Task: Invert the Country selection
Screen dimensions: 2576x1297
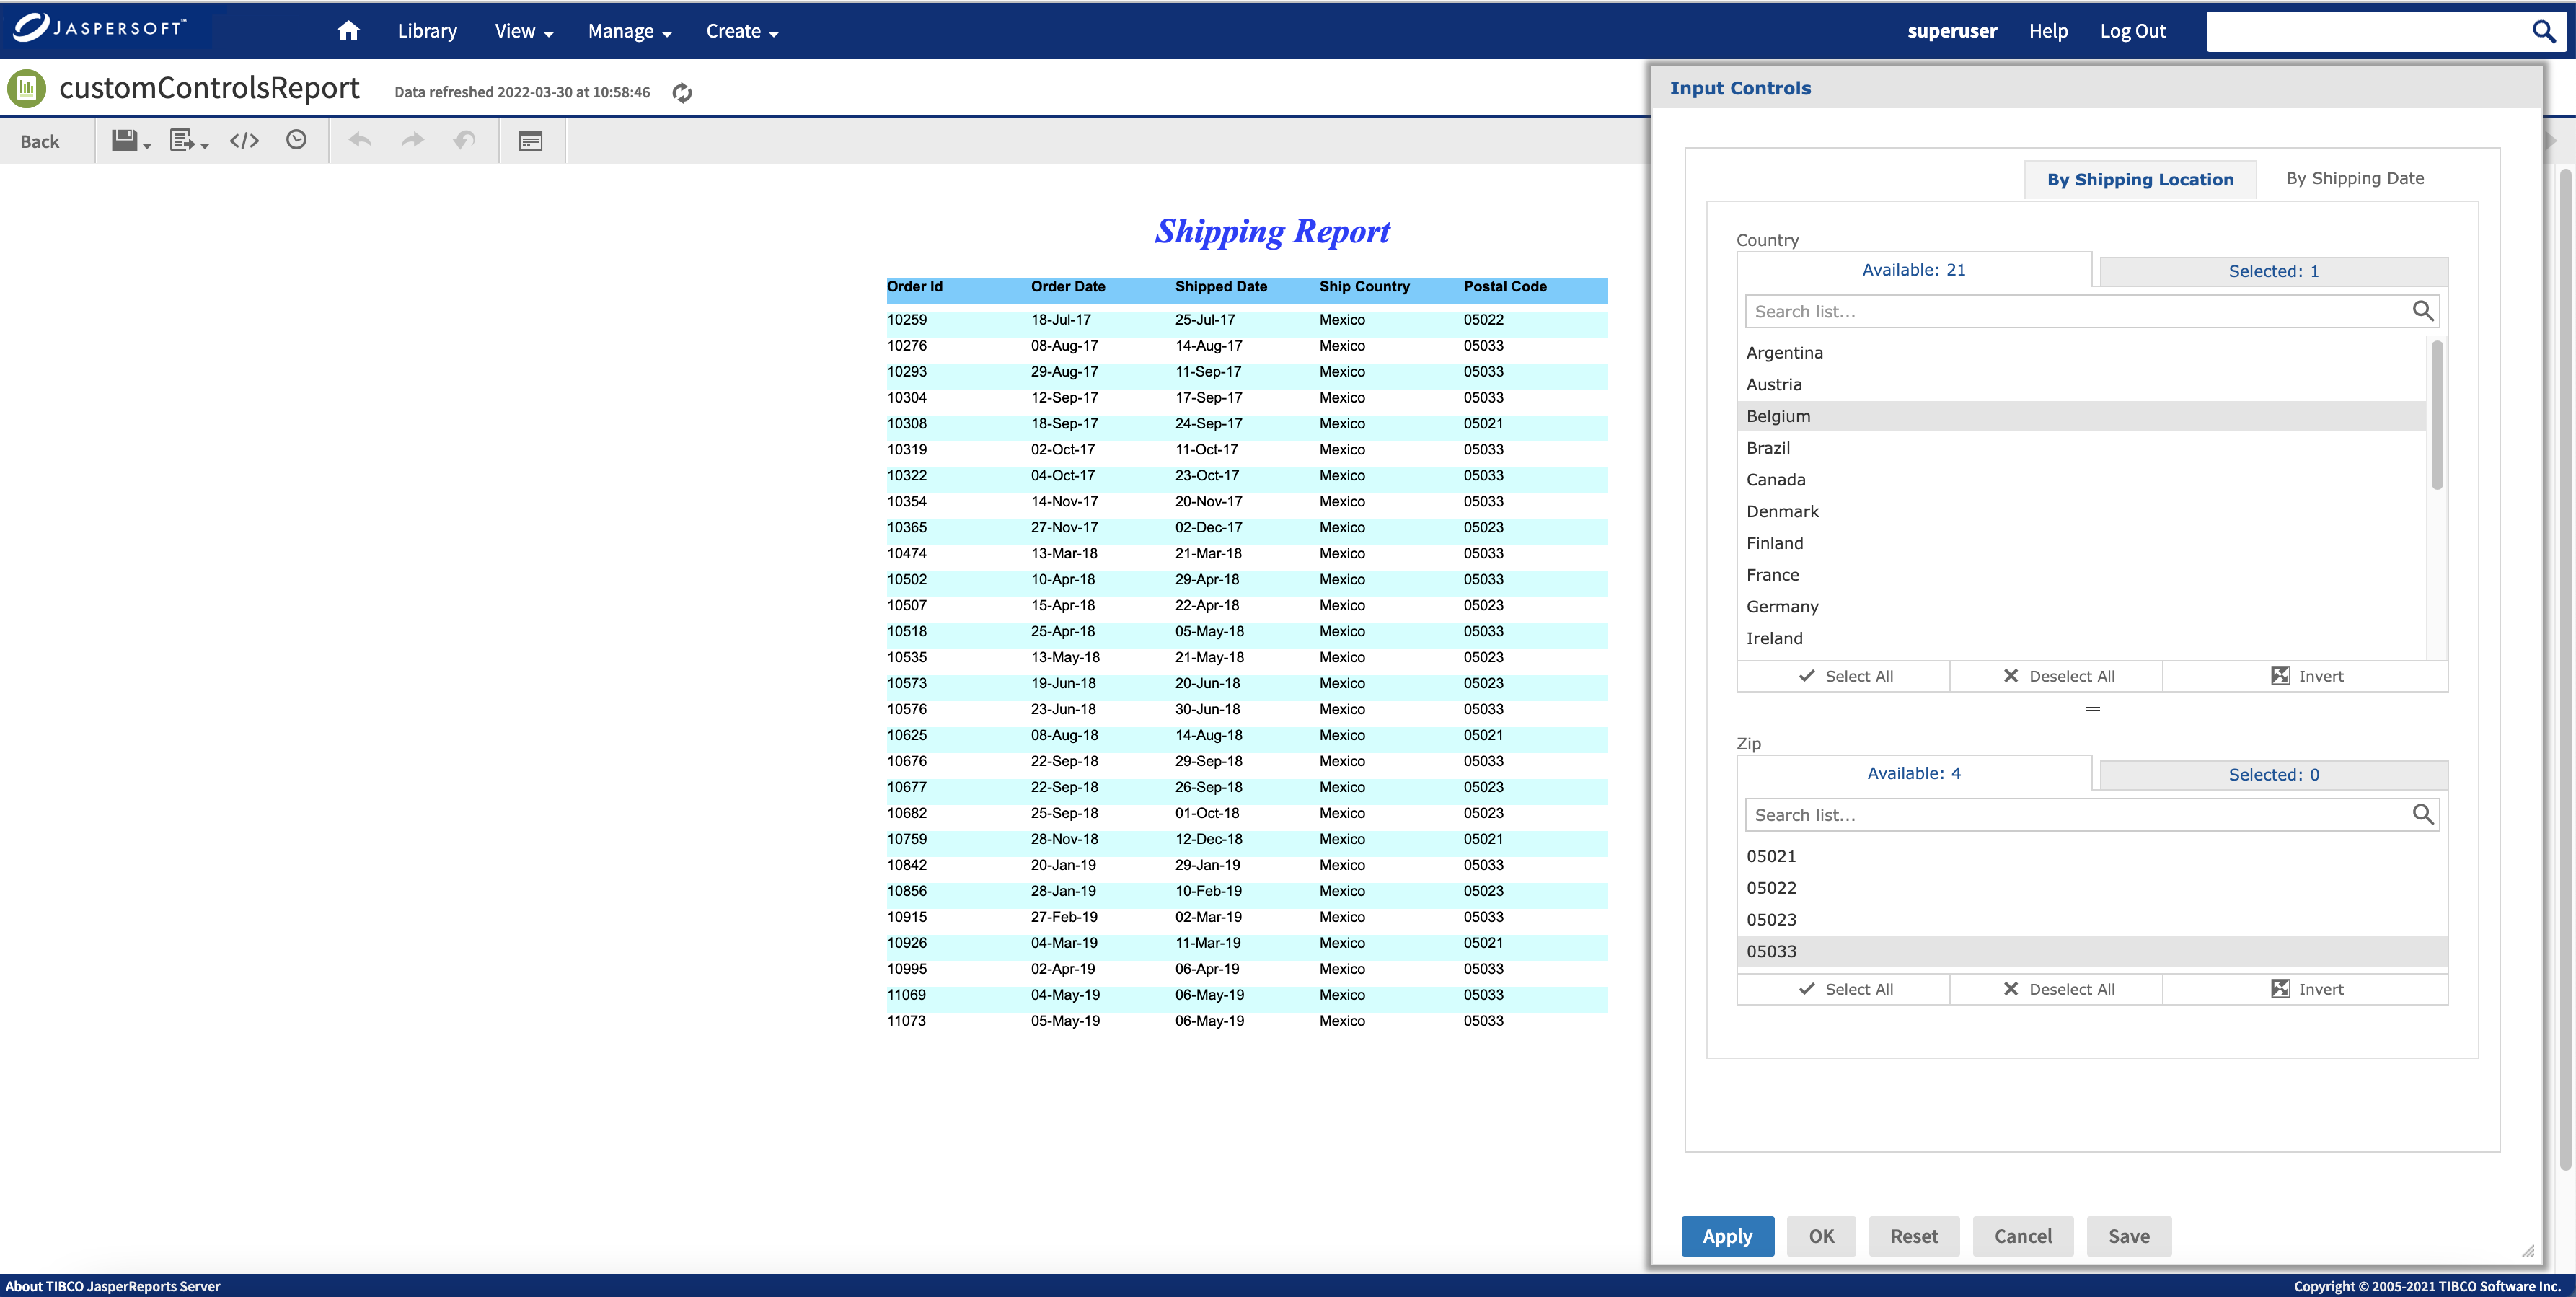Action: pyautogui.click(x=2306, y=676)
